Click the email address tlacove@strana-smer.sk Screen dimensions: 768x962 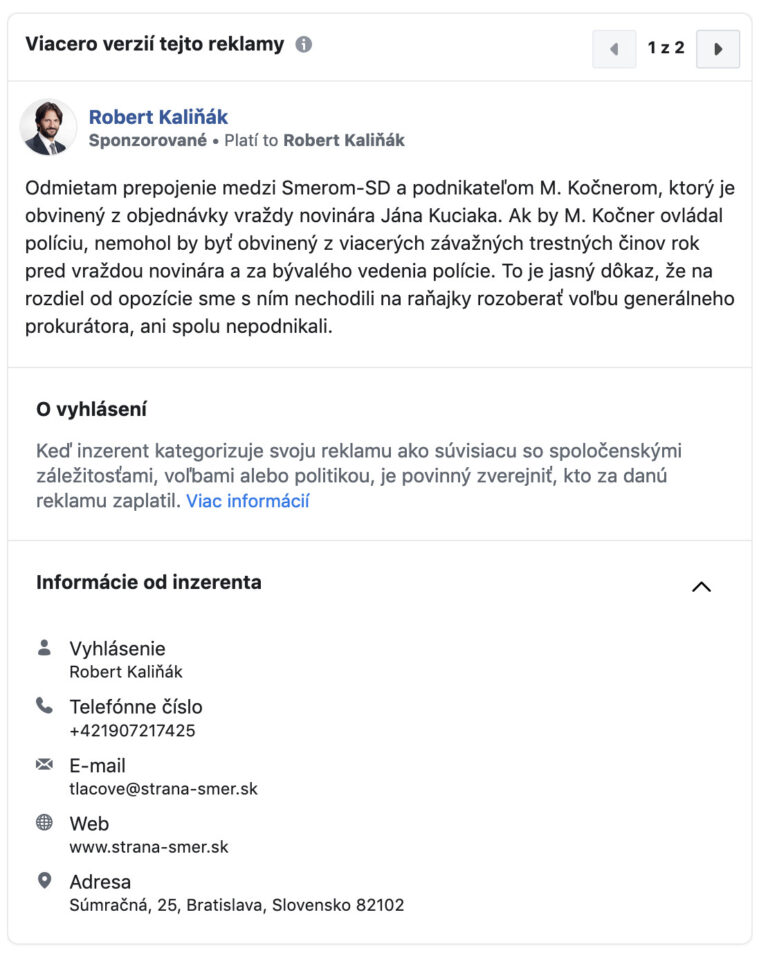(x=163, y=789)
